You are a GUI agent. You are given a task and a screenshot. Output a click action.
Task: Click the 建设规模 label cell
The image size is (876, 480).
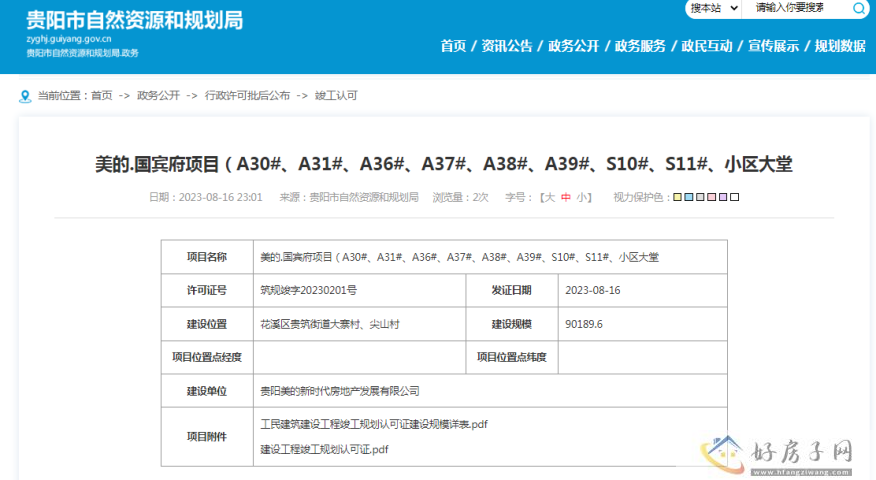coord(512,324)
